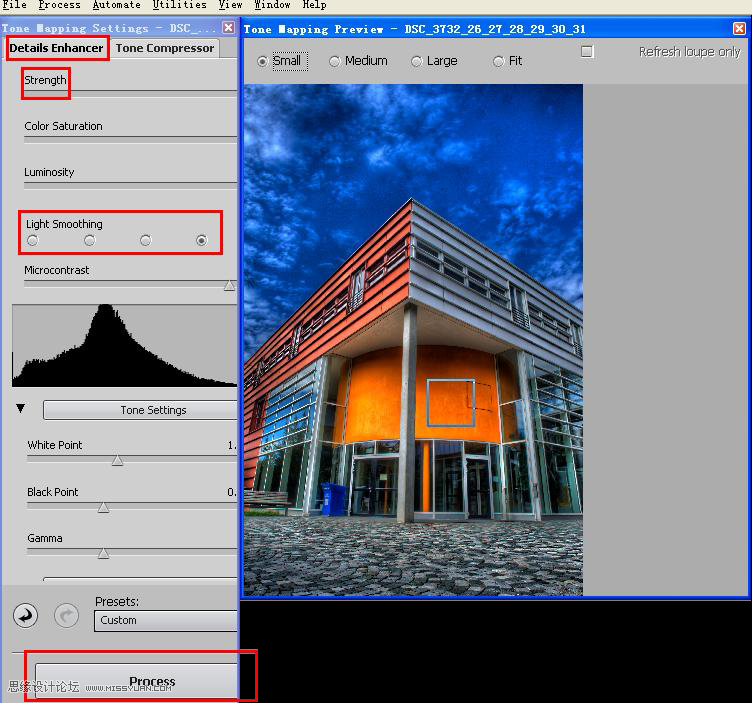Click the Microcontrast slider handle
This screenshot has width=752, height=703.
(x=229, y=286)
